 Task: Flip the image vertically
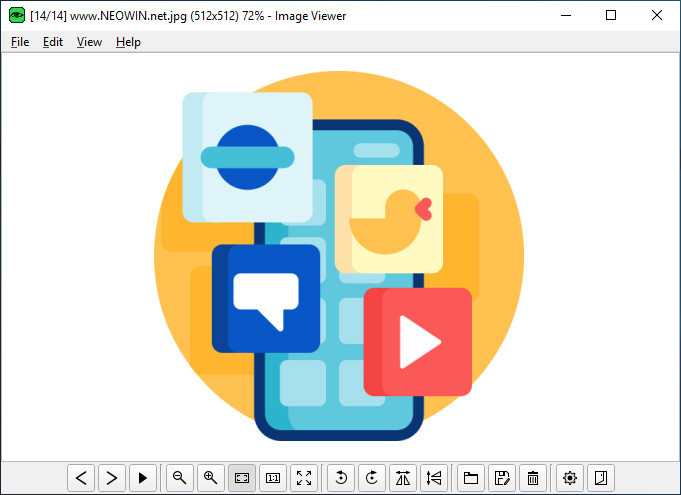click(434, 478)
